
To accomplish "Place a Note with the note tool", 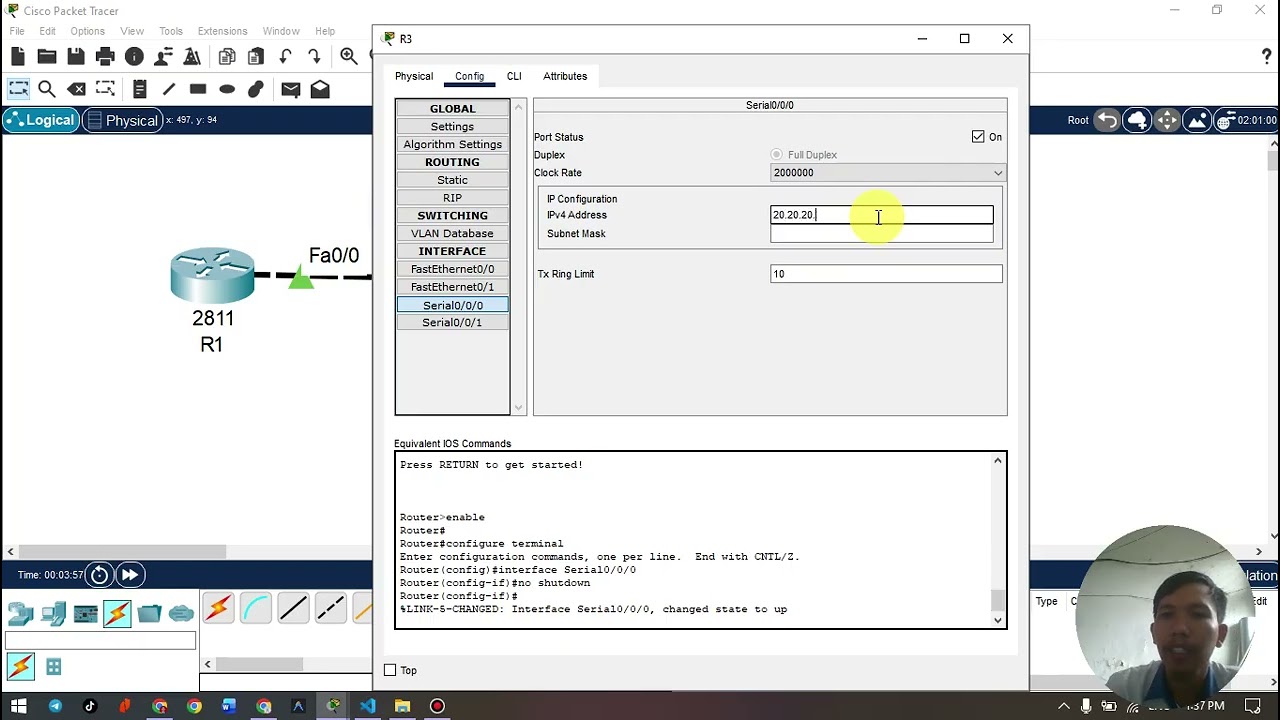I will tap(139, 89).
